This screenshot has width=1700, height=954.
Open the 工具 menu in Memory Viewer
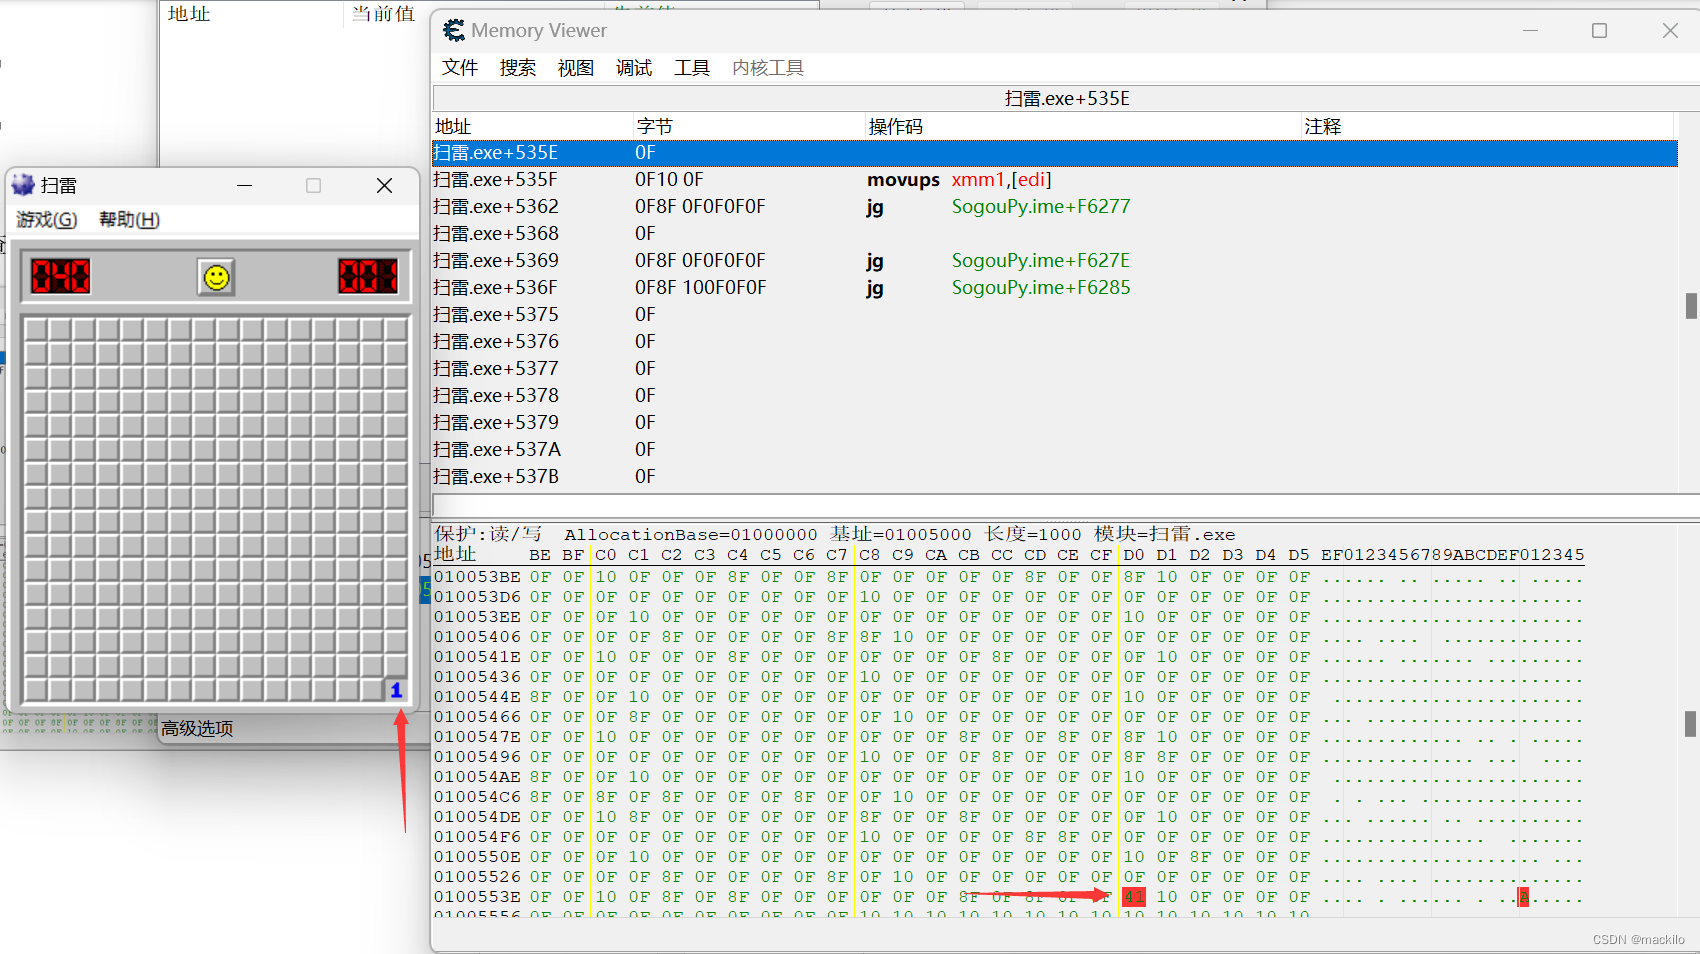pyautogui.click(x=692, y=68)
